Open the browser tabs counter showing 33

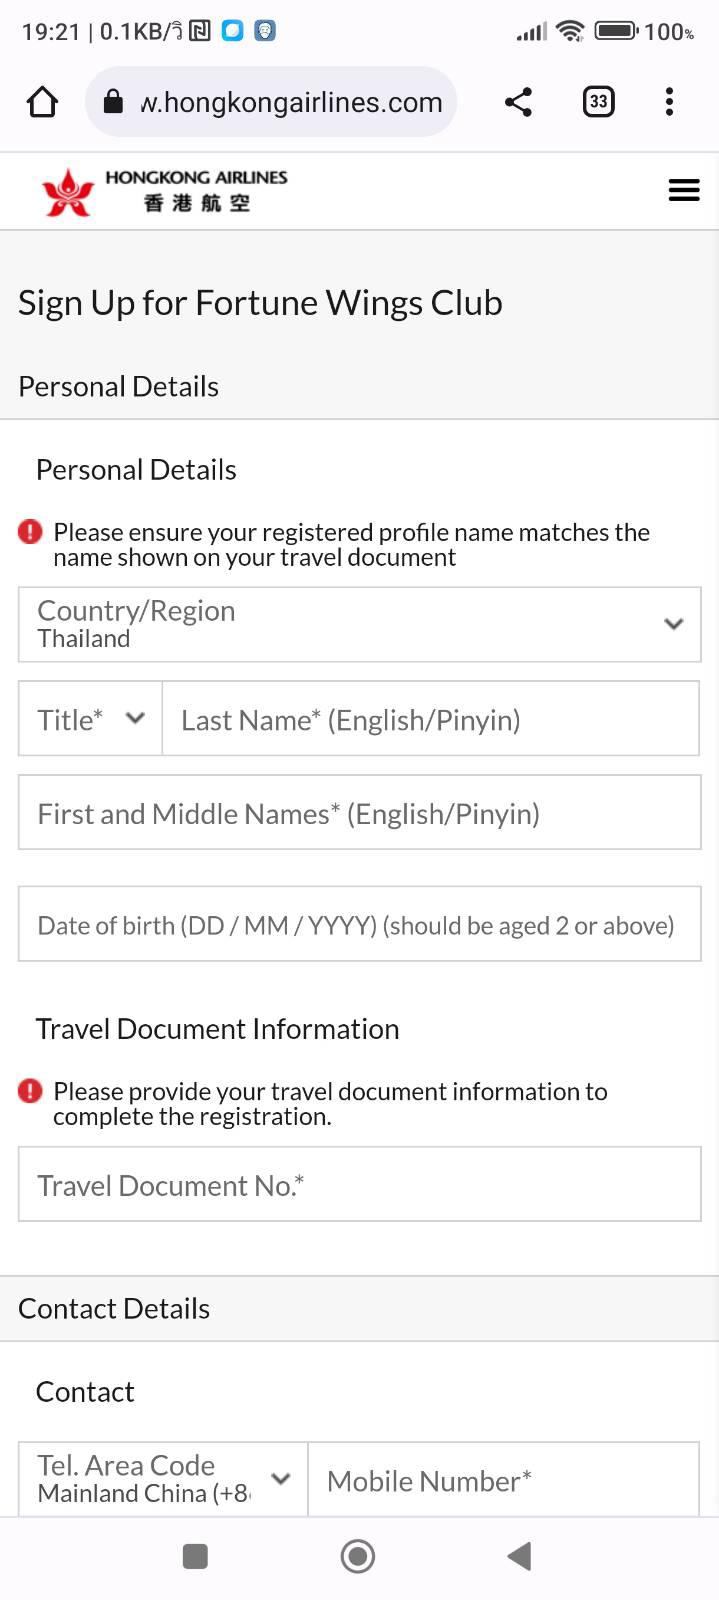pyautogui.click(x=598, y=102)
